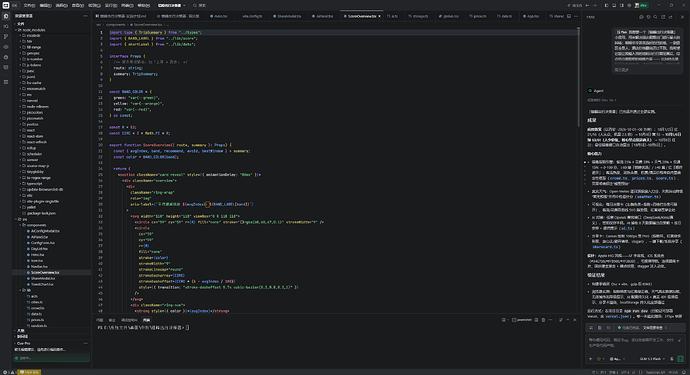
Task: Open the weather.ts link in chat response
Action: click(x=648, y=197)
